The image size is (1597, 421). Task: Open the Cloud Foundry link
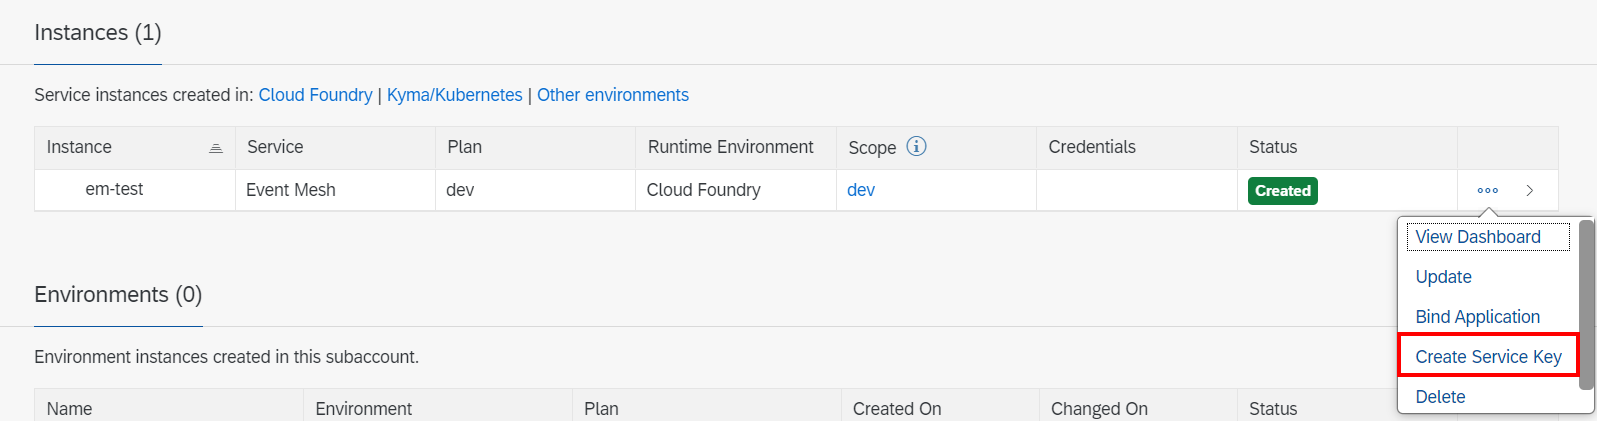tap(315, 95)
